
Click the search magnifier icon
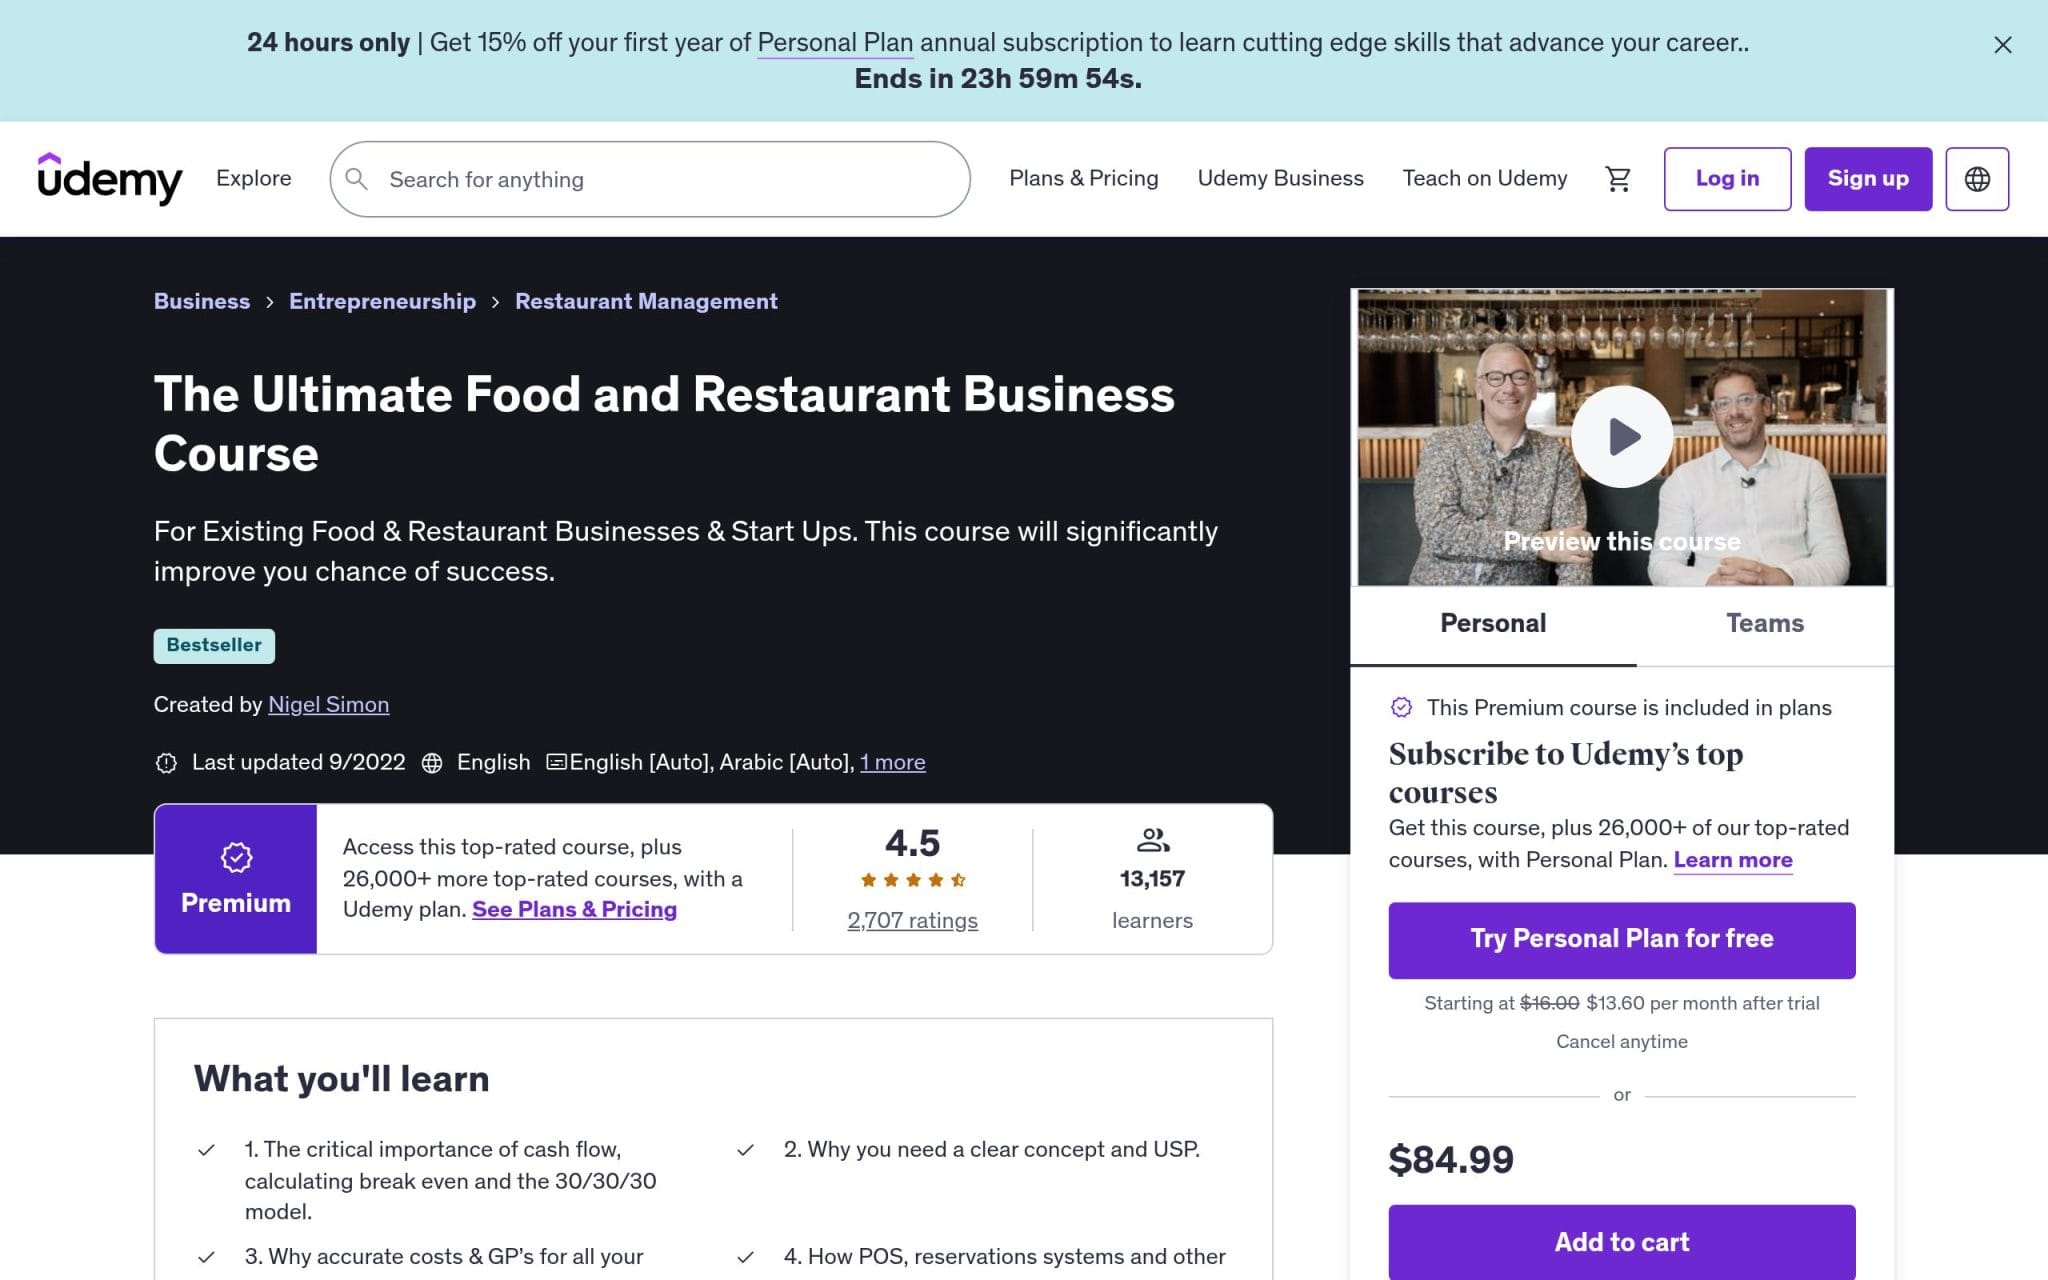point(356,179)
